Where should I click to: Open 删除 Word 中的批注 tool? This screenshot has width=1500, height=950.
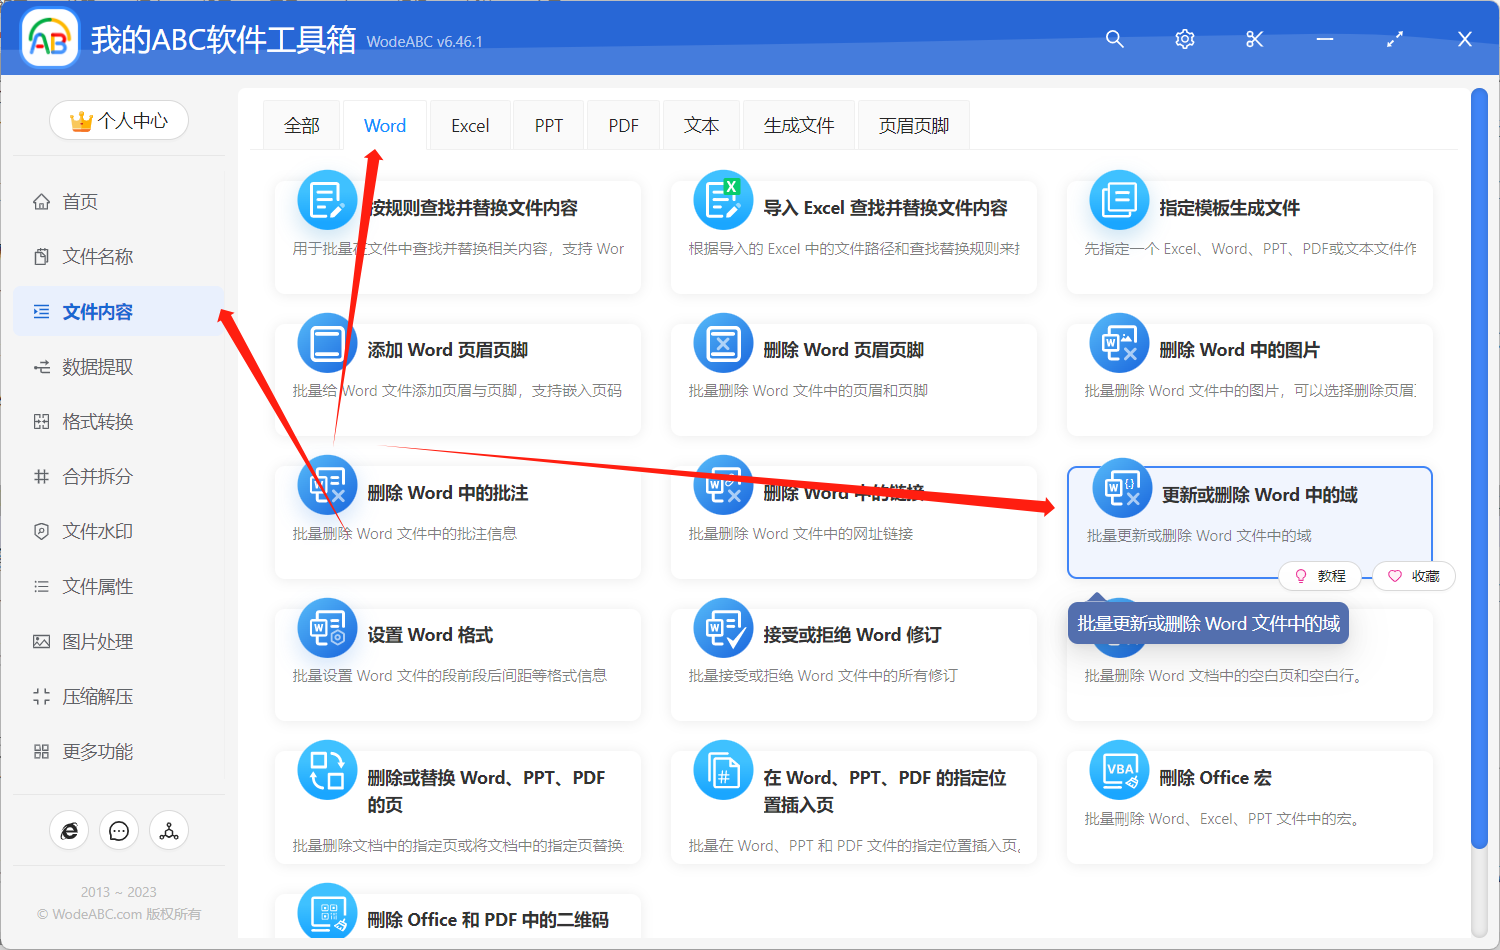pyautogui.click(x=457, y=520)
